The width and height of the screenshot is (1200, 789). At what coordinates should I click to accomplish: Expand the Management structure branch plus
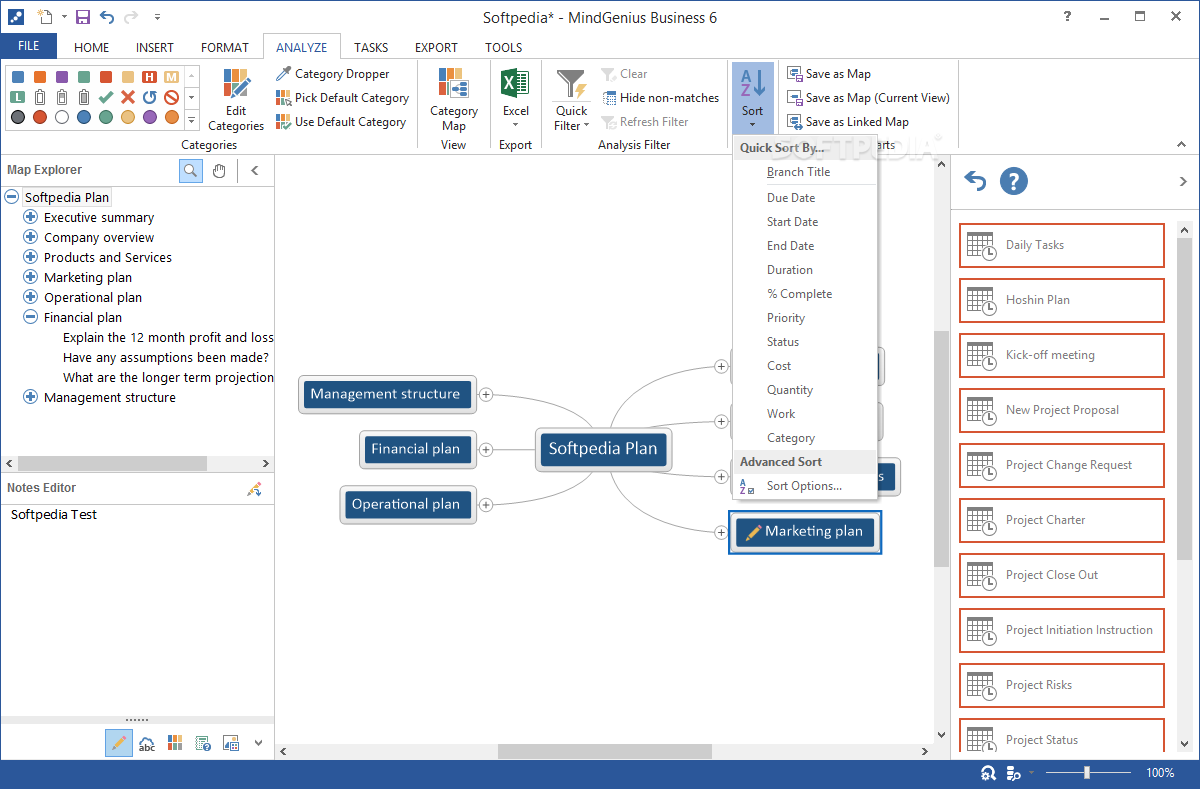click(x=486, y=394)
